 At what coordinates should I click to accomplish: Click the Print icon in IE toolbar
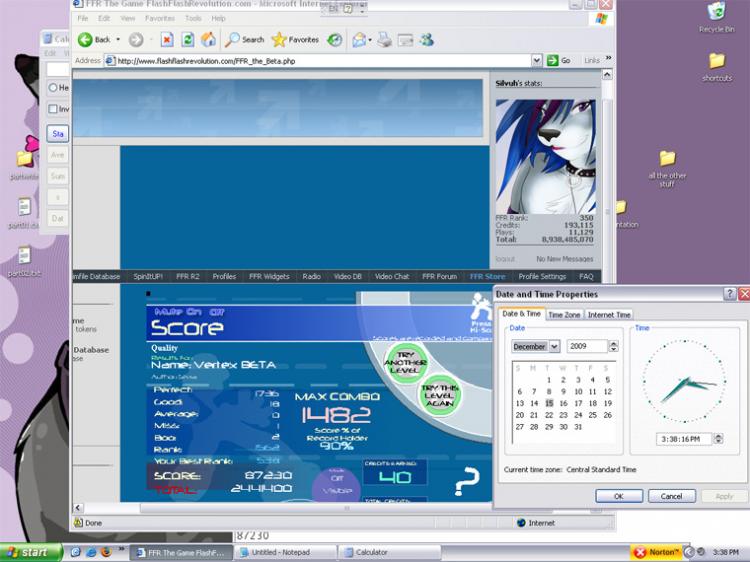point(383,40)
